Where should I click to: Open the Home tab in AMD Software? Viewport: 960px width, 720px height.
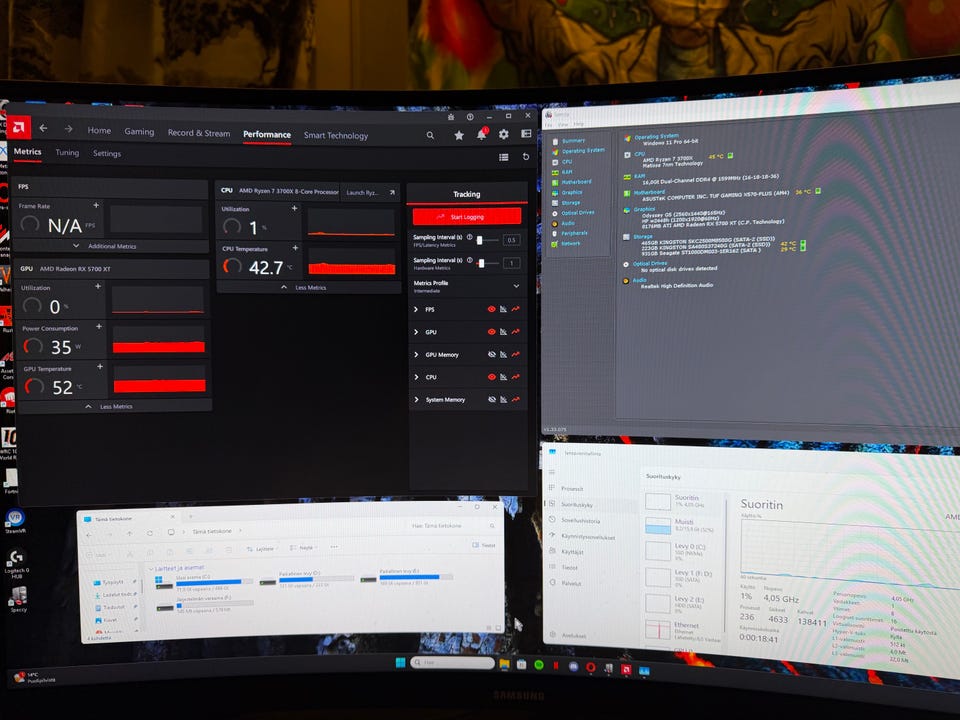pos(99,130)
